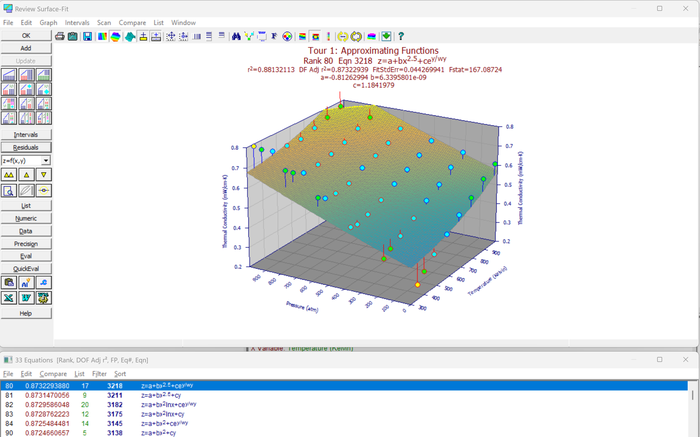The width and height of the screenshot is (700, 437).
Task: Click the single upward yellow triangle button
Action: coord(26,175)
